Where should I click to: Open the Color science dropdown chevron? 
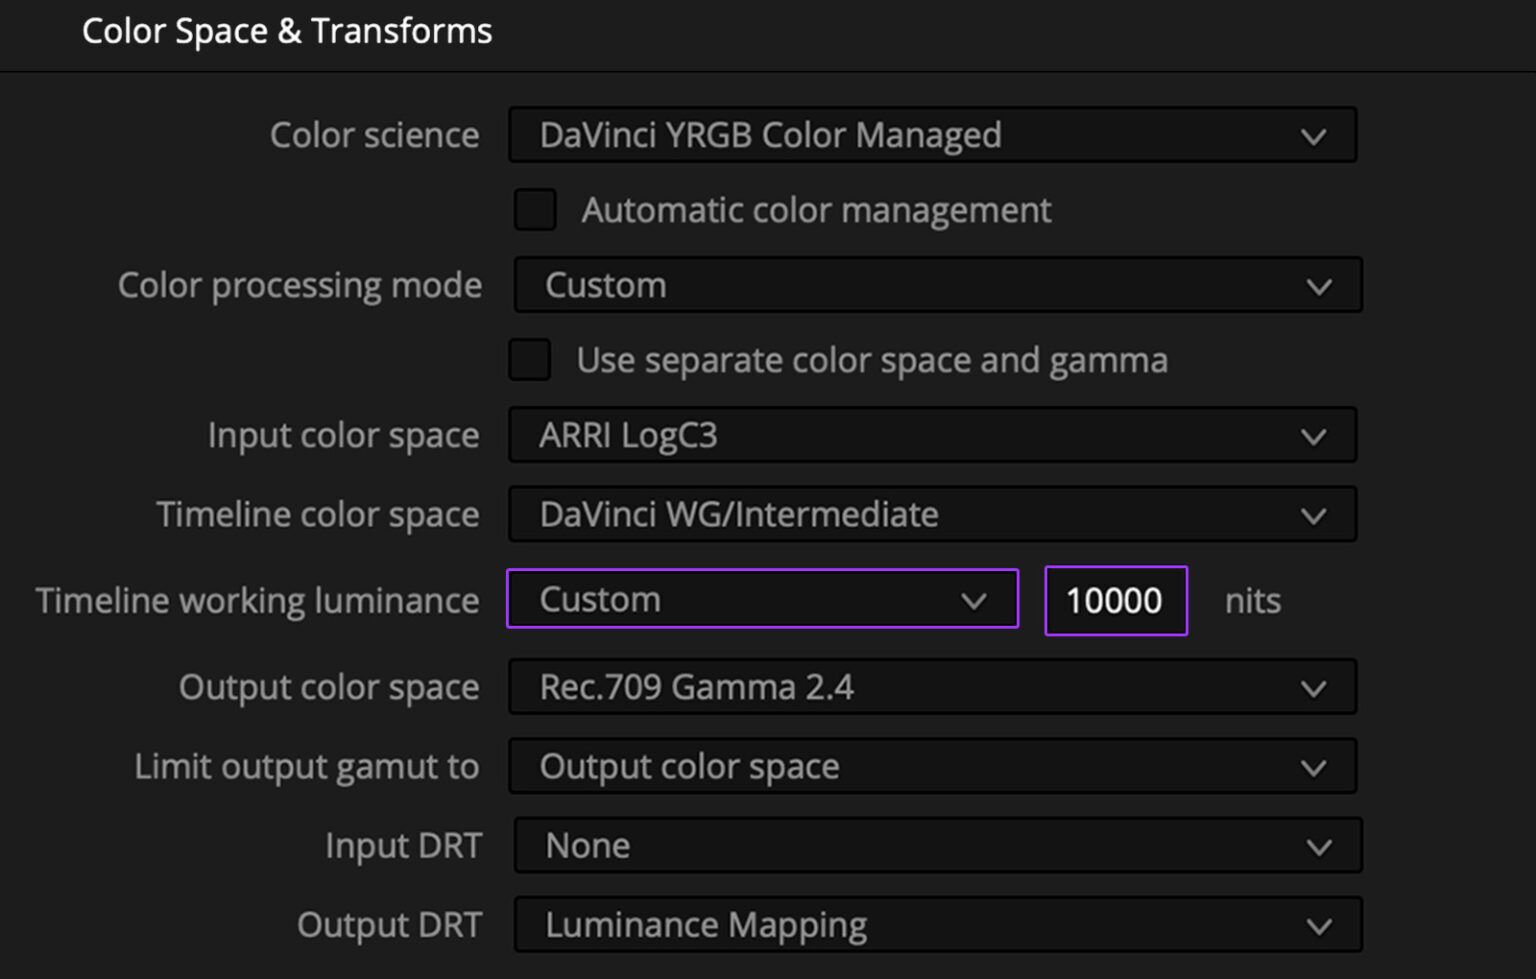(x=1313, y=135)
